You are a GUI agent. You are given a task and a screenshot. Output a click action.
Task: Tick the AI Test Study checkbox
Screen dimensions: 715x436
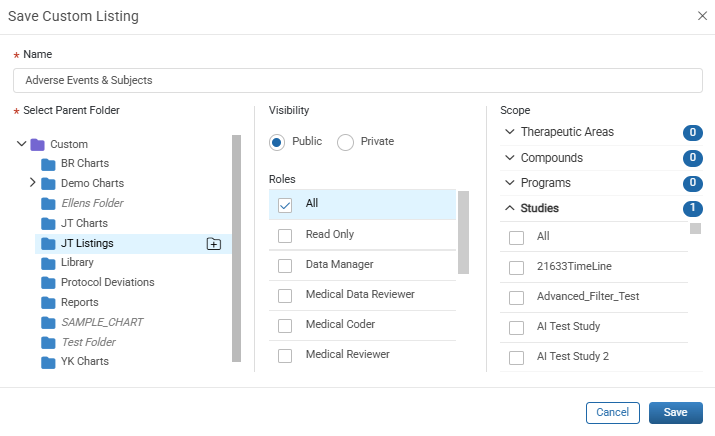click(x=516, y=327)
